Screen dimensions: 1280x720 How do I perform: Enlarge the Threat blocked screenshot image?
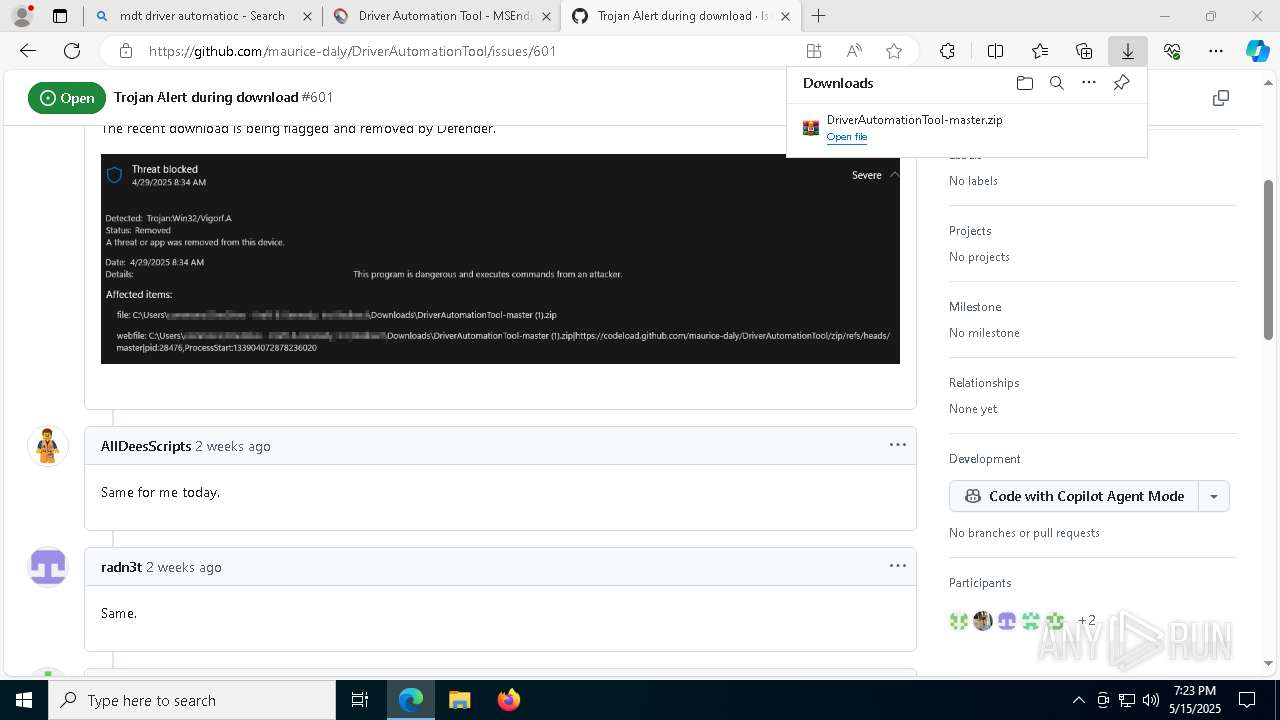500,259
